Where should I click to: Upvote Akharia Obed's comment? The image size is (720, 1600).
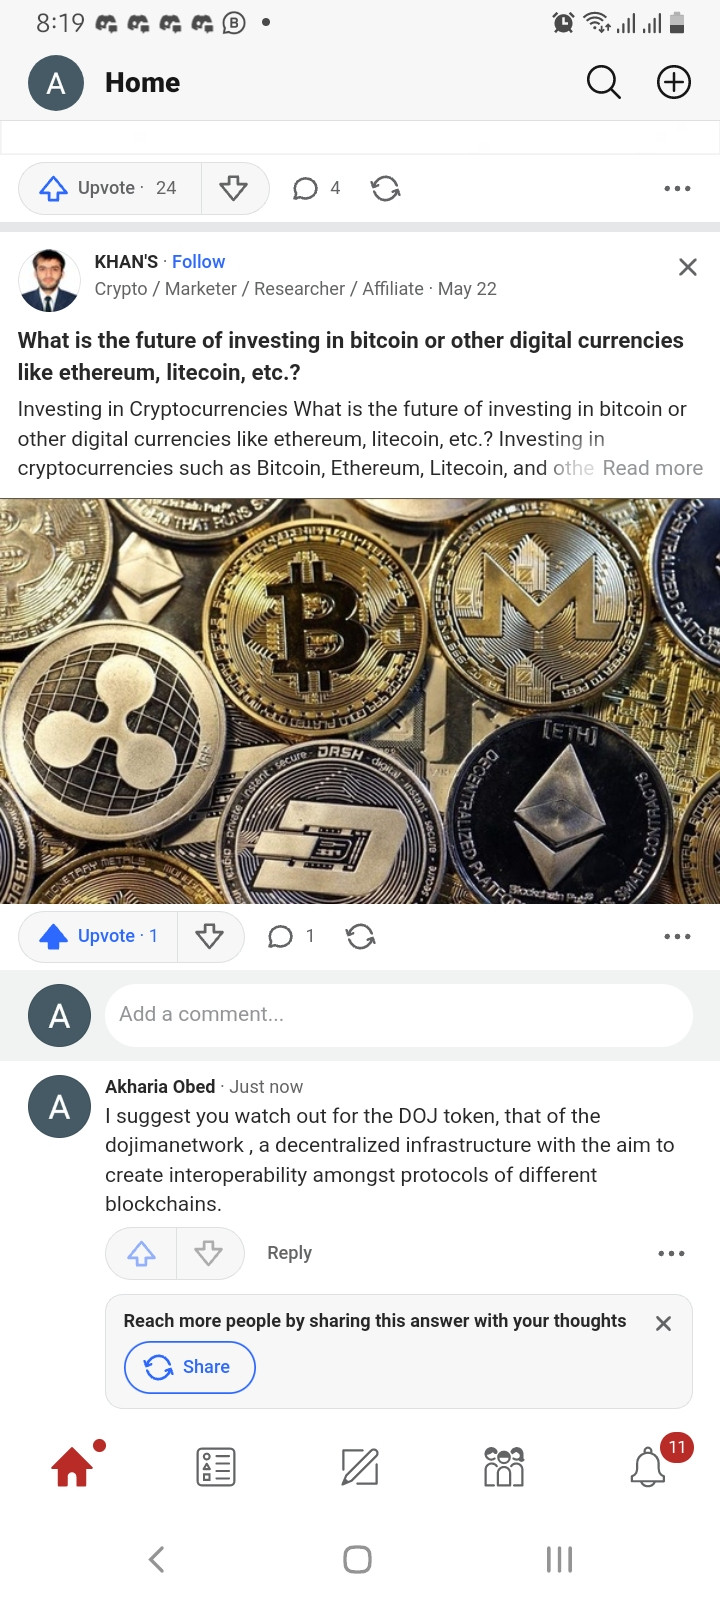[x=141, y=1253]
